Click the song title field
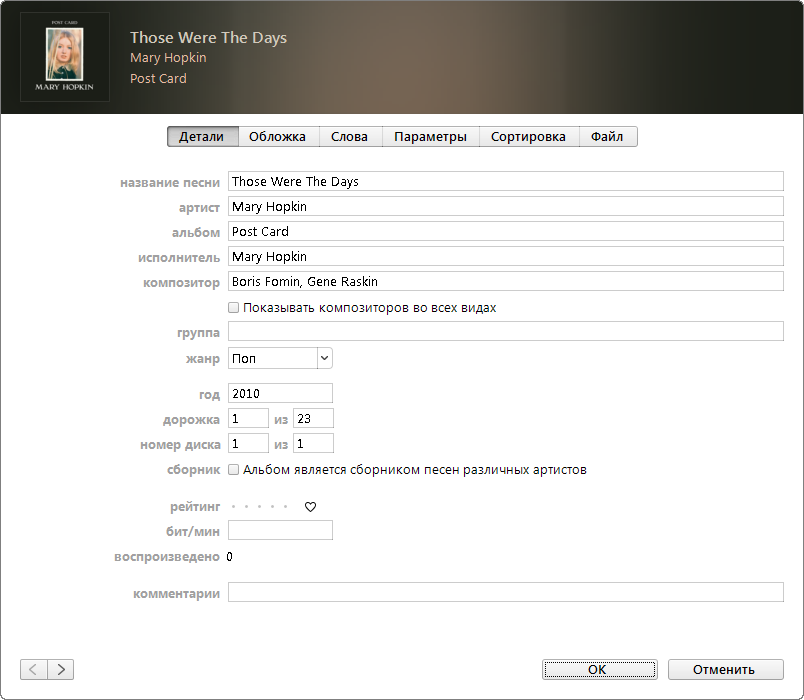 coord(505,181)
